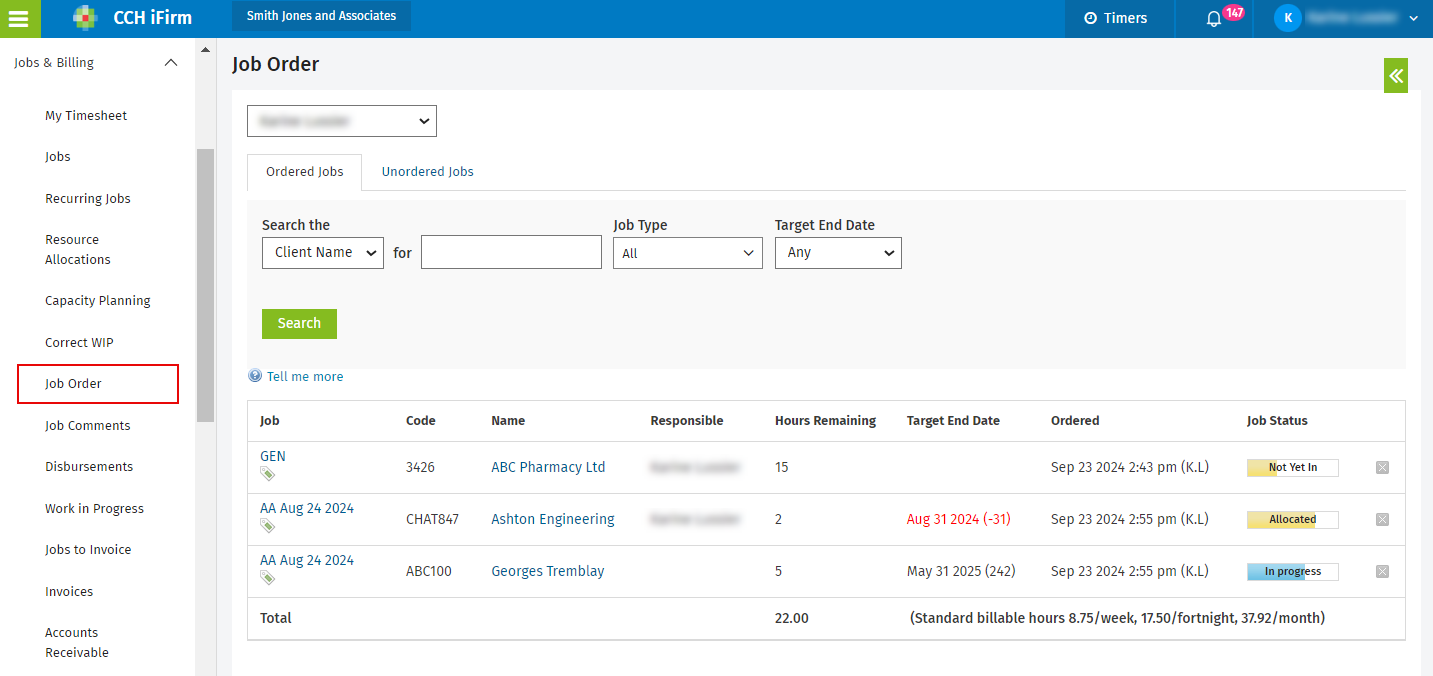Click the Hours Remaining column header
The width and height of the screenshot is (1433, 676).
coord(825,421)
